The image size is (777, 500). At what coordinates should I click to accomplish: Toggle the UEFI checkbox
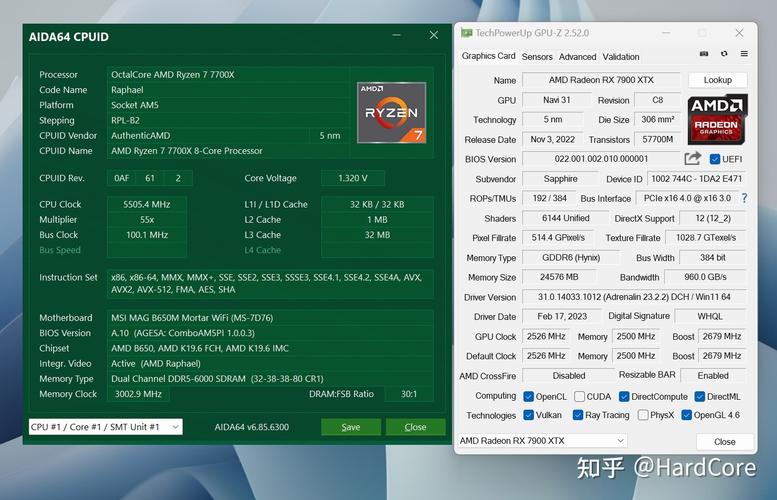(715, 159)
